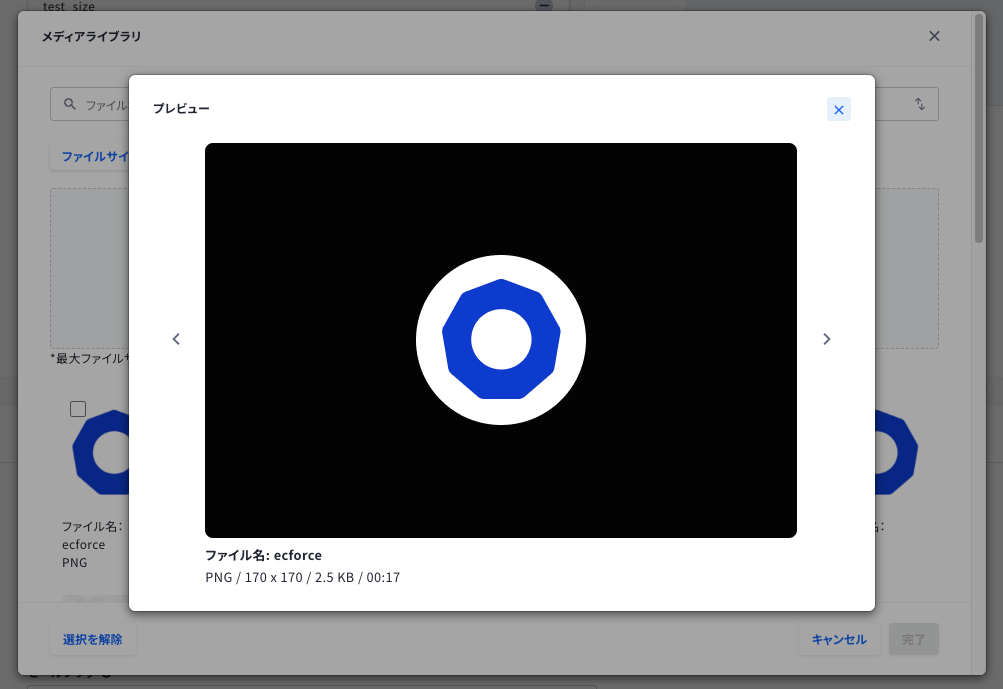Tick the checkbox on the ecforce thumbnail

[x=78, y=409]
